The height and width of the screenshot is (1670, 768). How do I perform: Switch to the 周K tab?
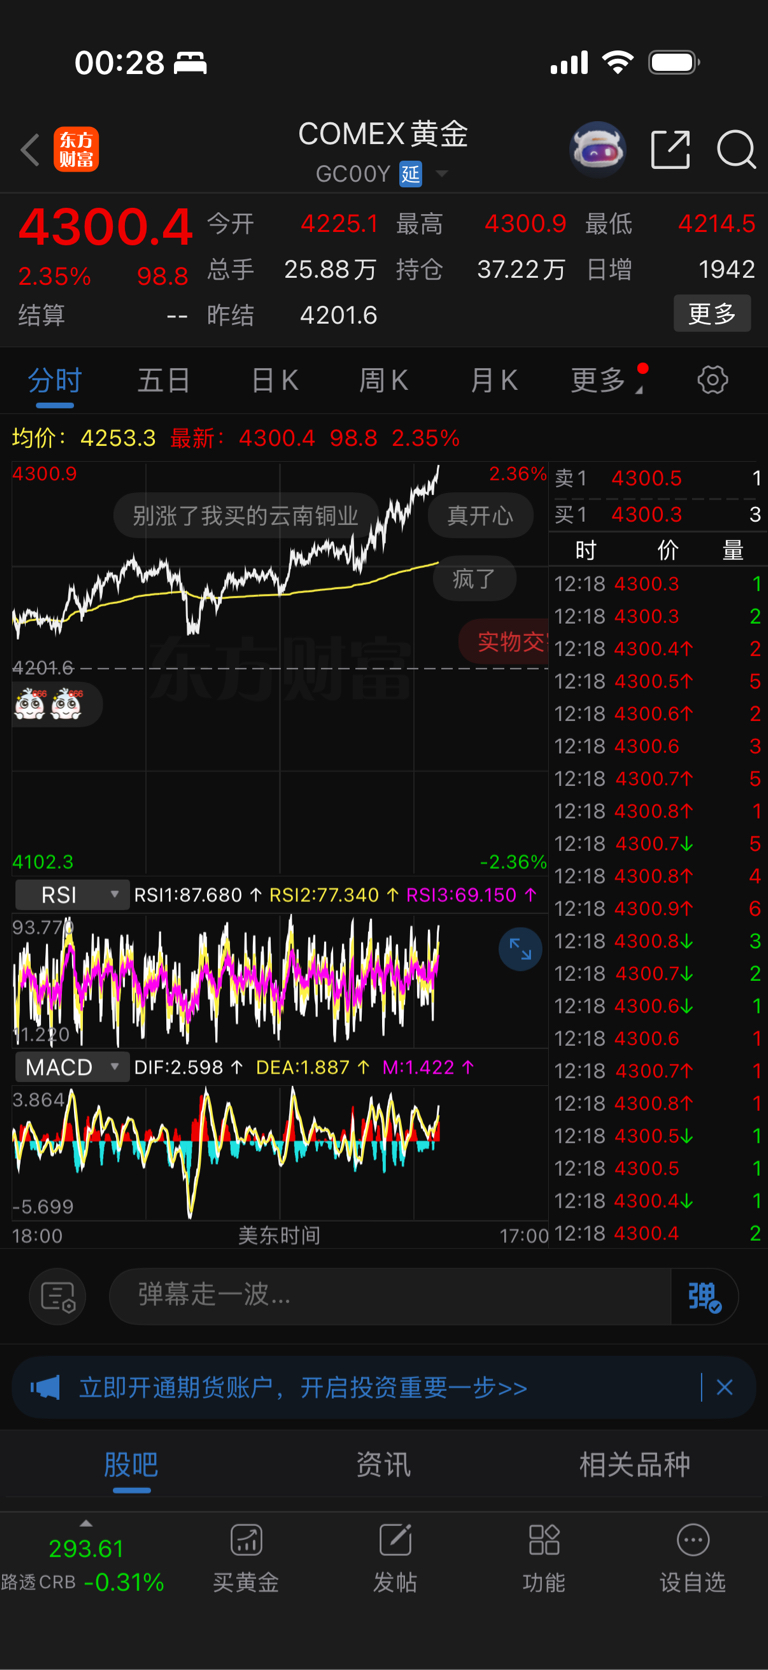click(383, 380)
